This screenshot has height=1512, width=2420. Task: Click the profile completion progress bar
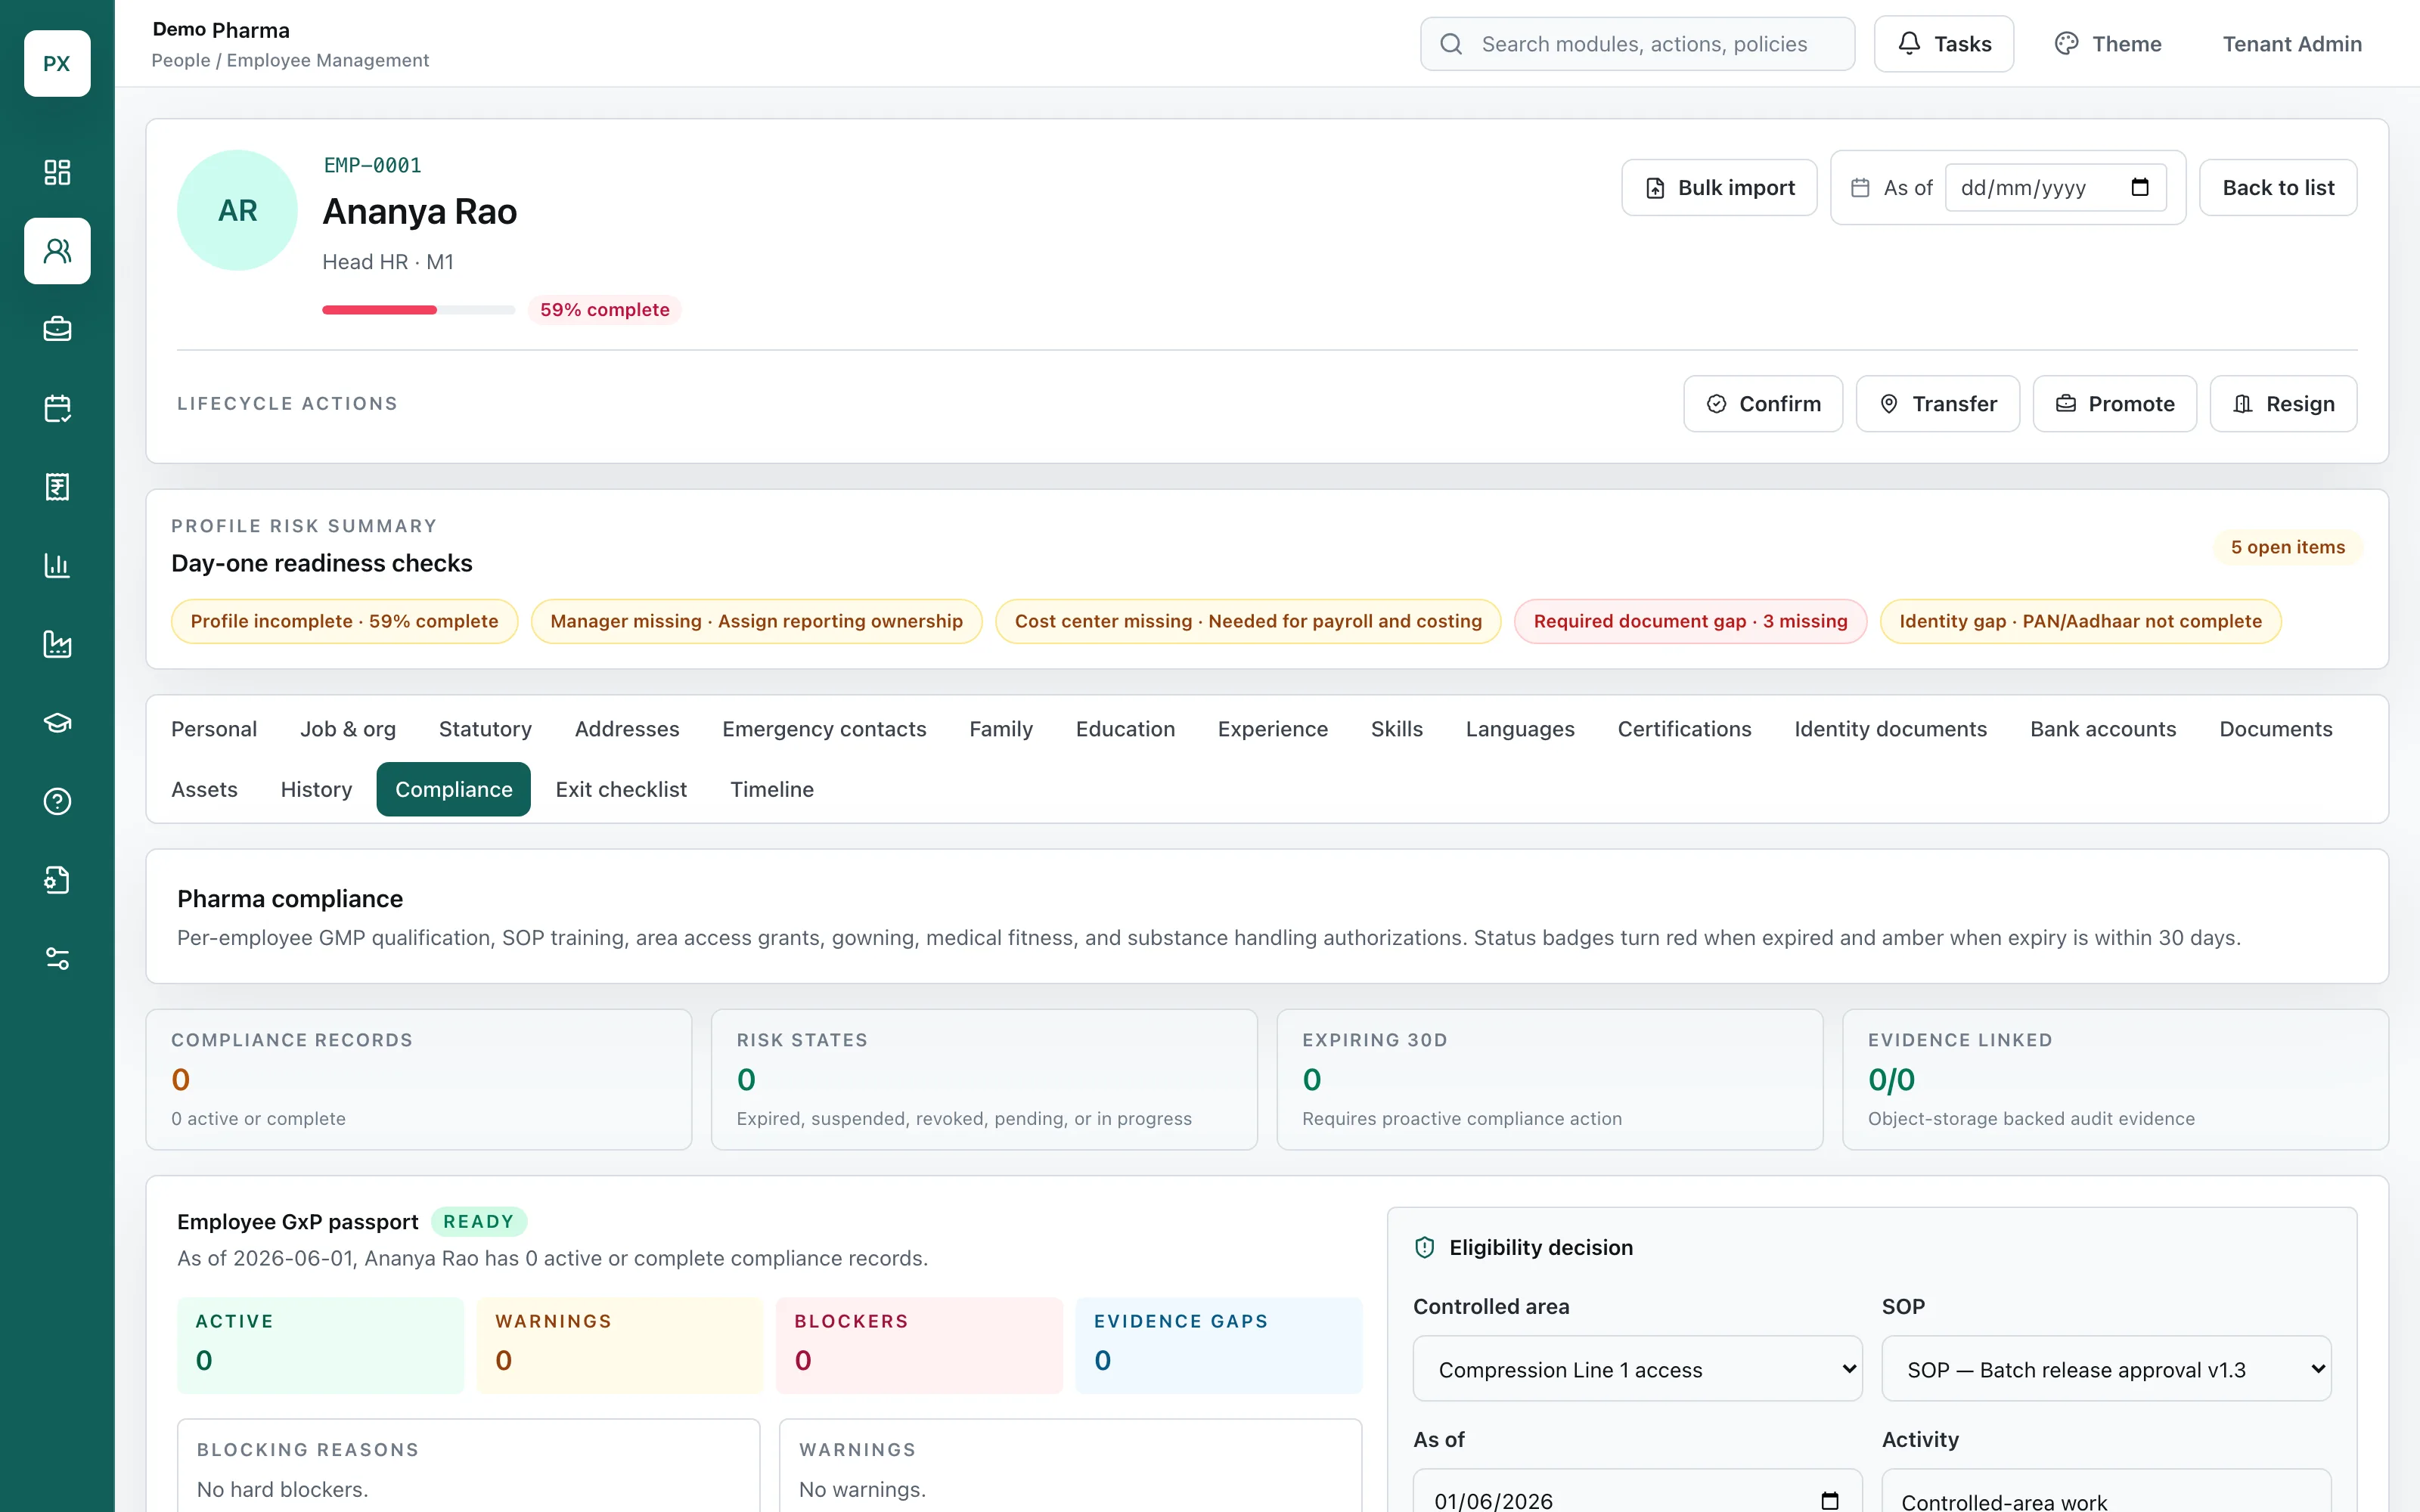418,310
